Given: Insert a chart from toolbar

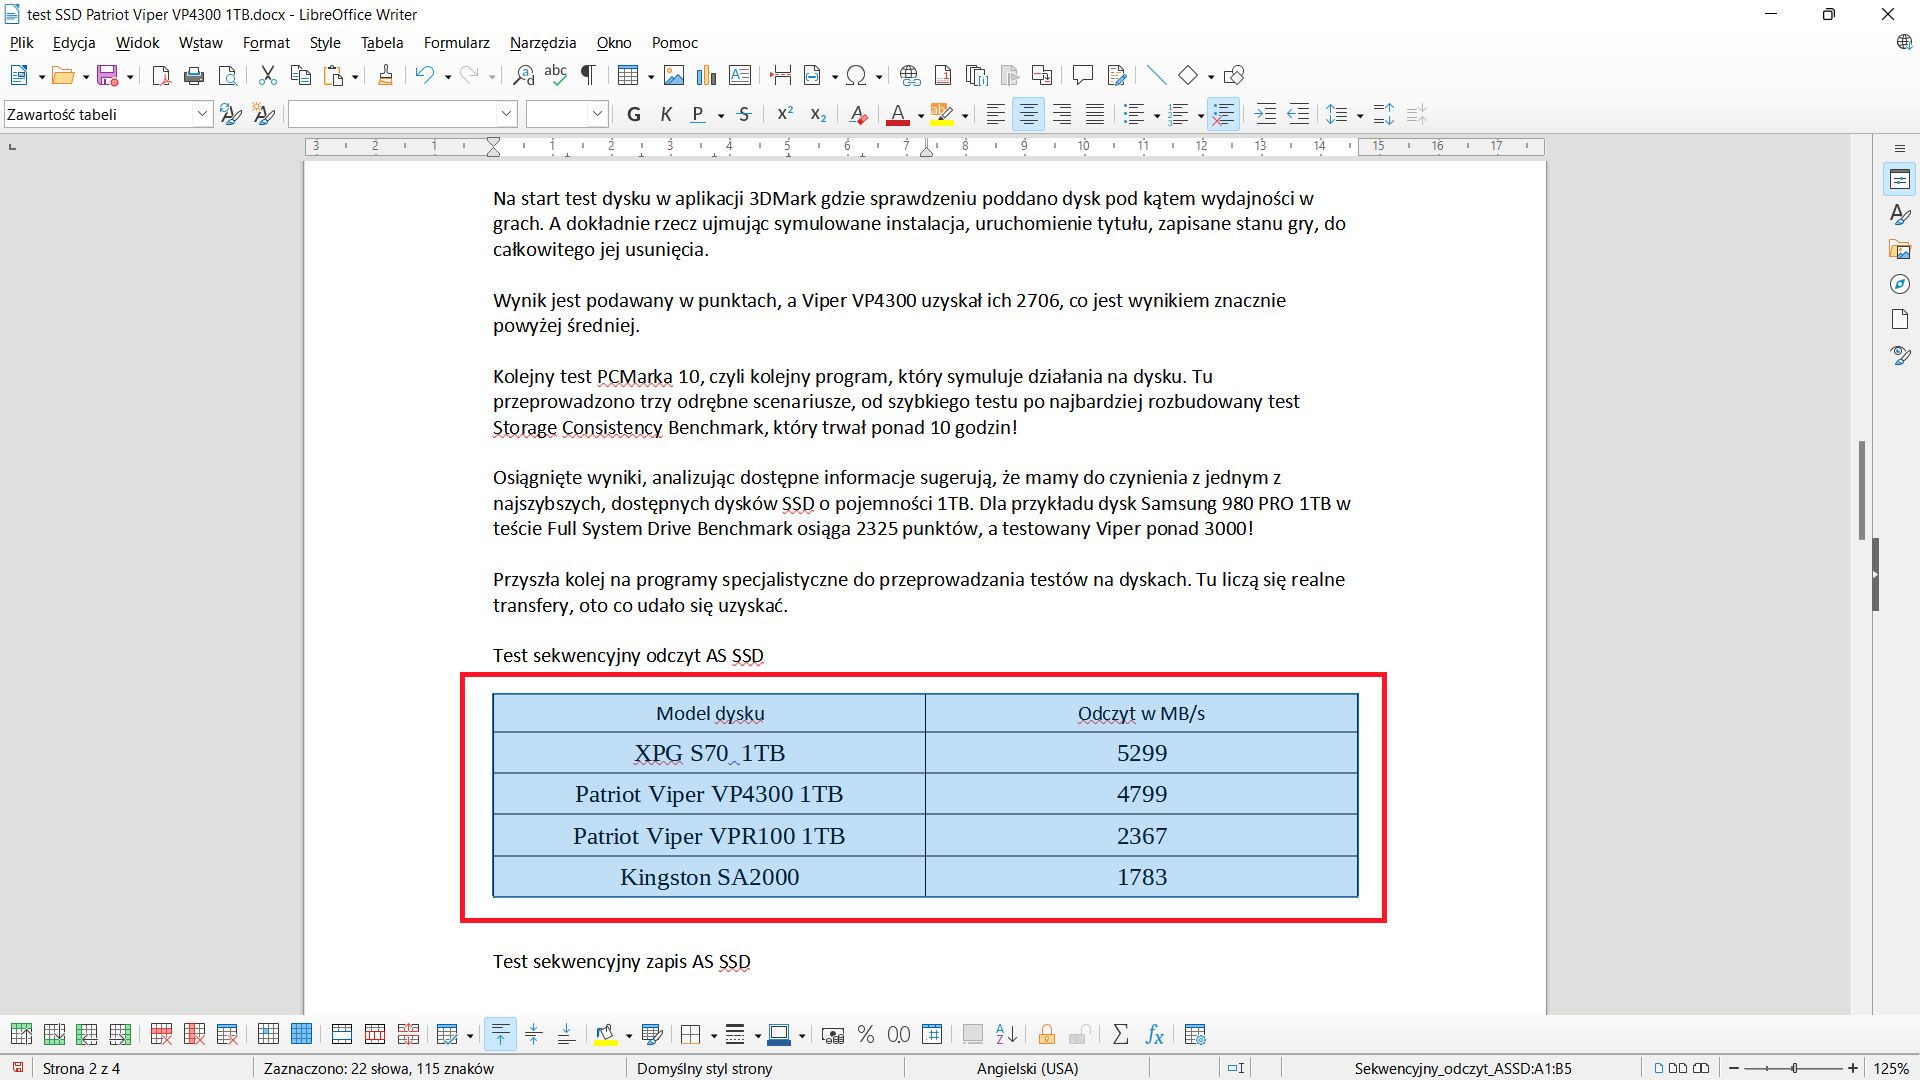Looking at the screenshot, I should (x=707, y=75).
